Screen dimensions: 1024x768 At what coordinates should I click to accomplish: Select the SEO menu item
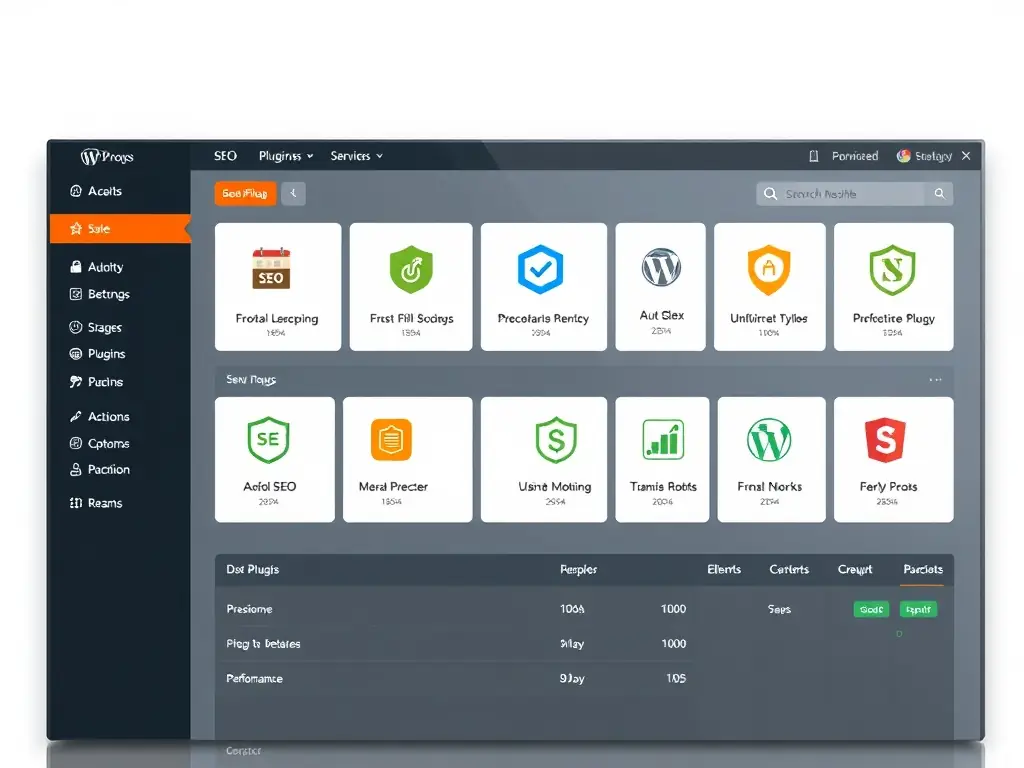tap(224, 156)
